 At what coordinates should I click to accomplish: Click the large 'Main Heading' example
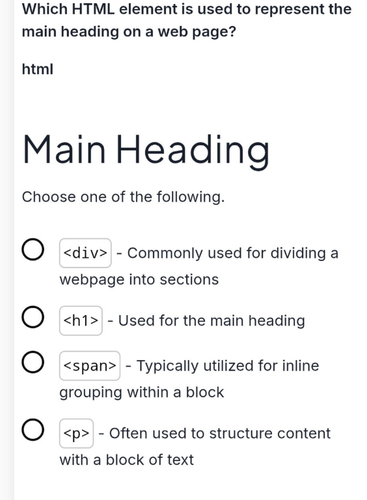(146, 150)
